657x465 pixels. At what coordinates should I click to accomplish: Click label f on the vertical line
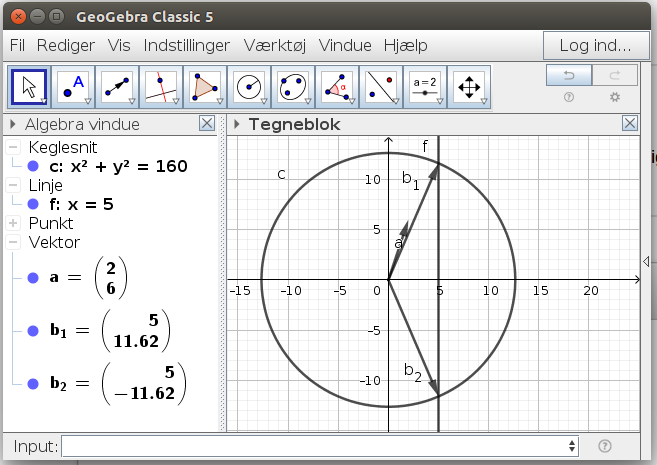click(425, 146)
